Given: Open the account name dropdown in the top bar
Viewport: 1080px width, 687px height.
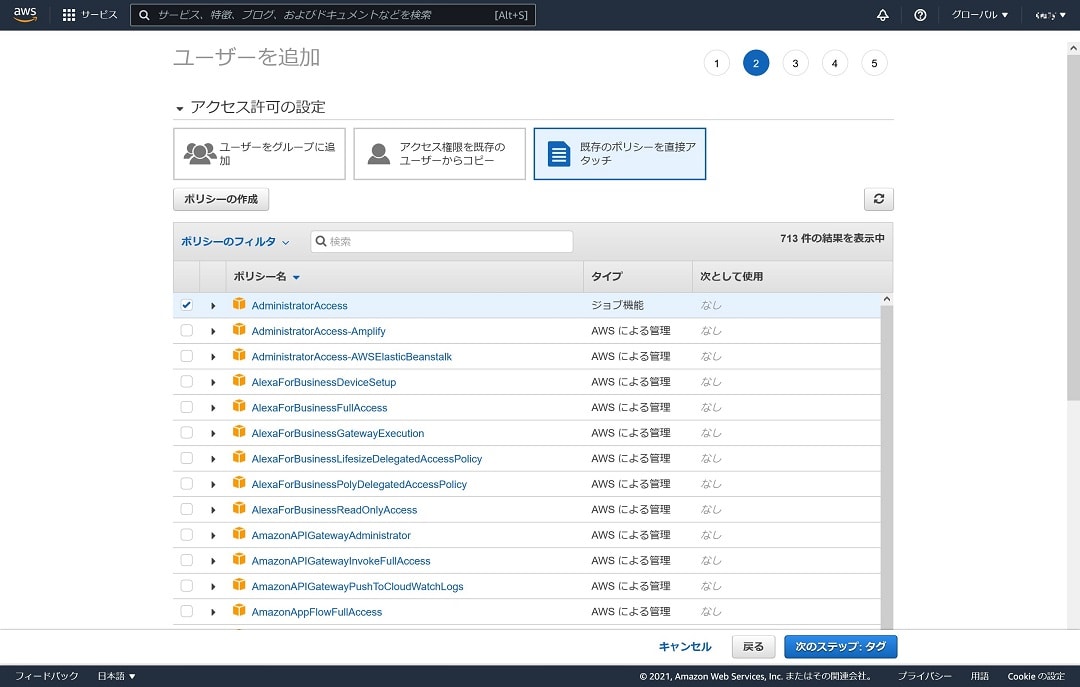Looking at the screenshot, I should [x=1050, y=14].
